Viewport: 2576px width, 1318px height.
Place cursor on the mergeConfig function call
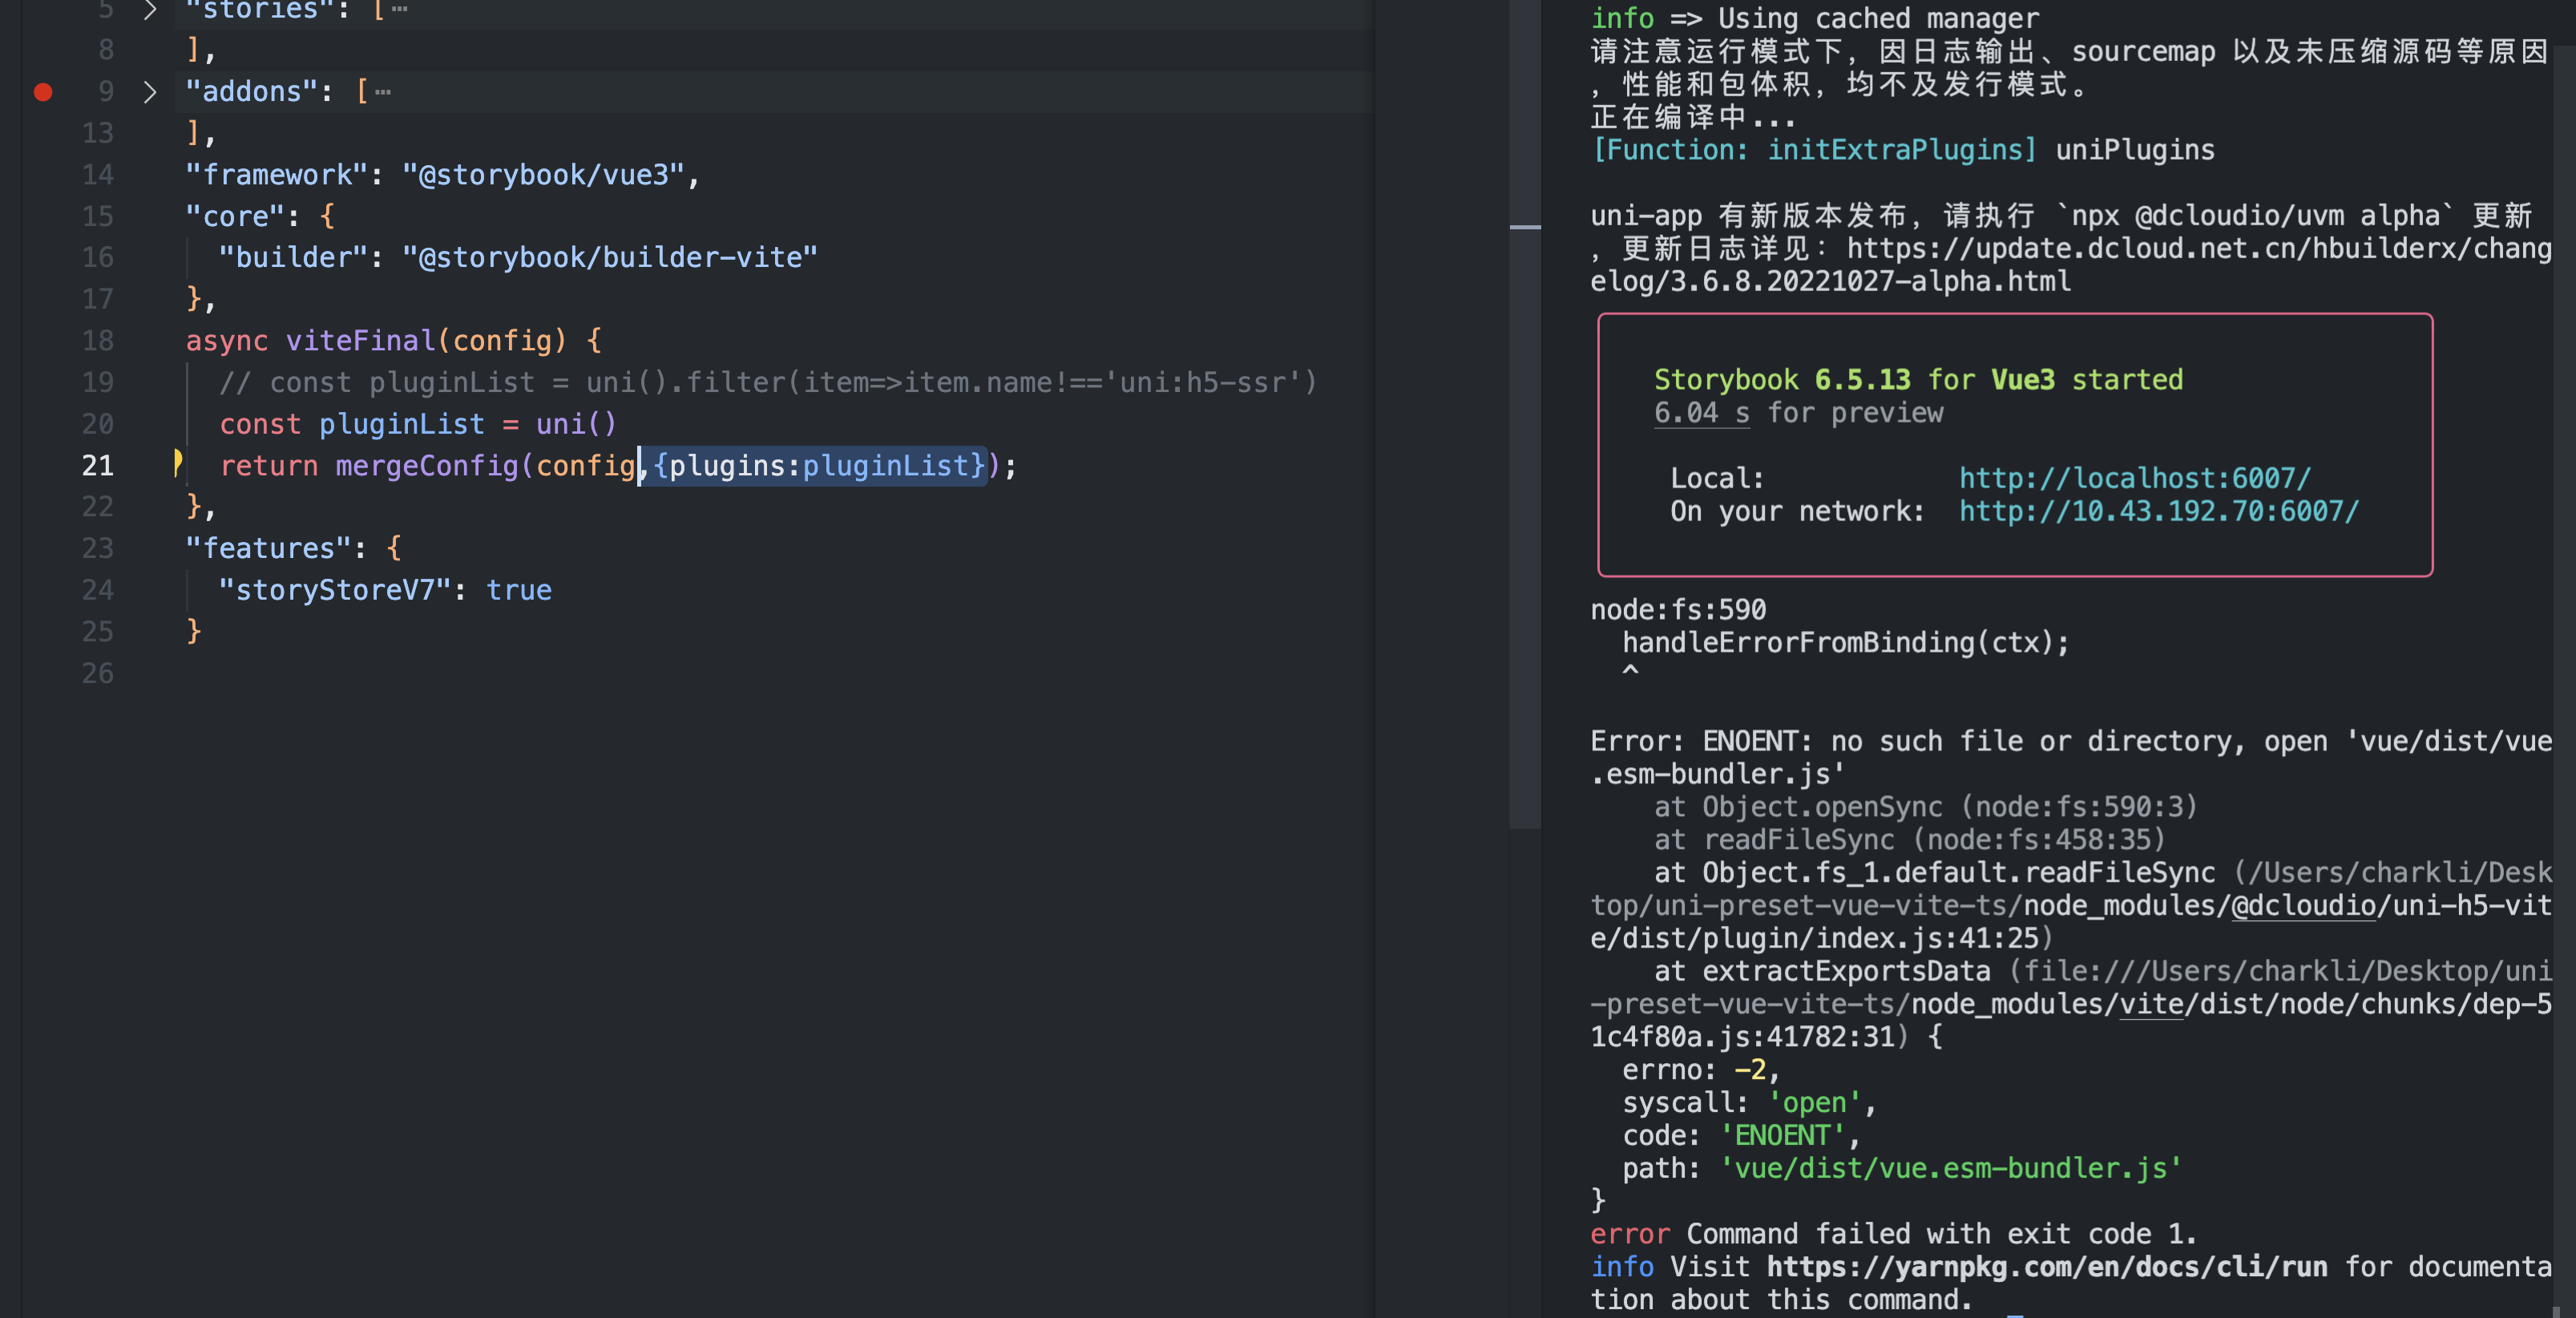click(427, 466)
